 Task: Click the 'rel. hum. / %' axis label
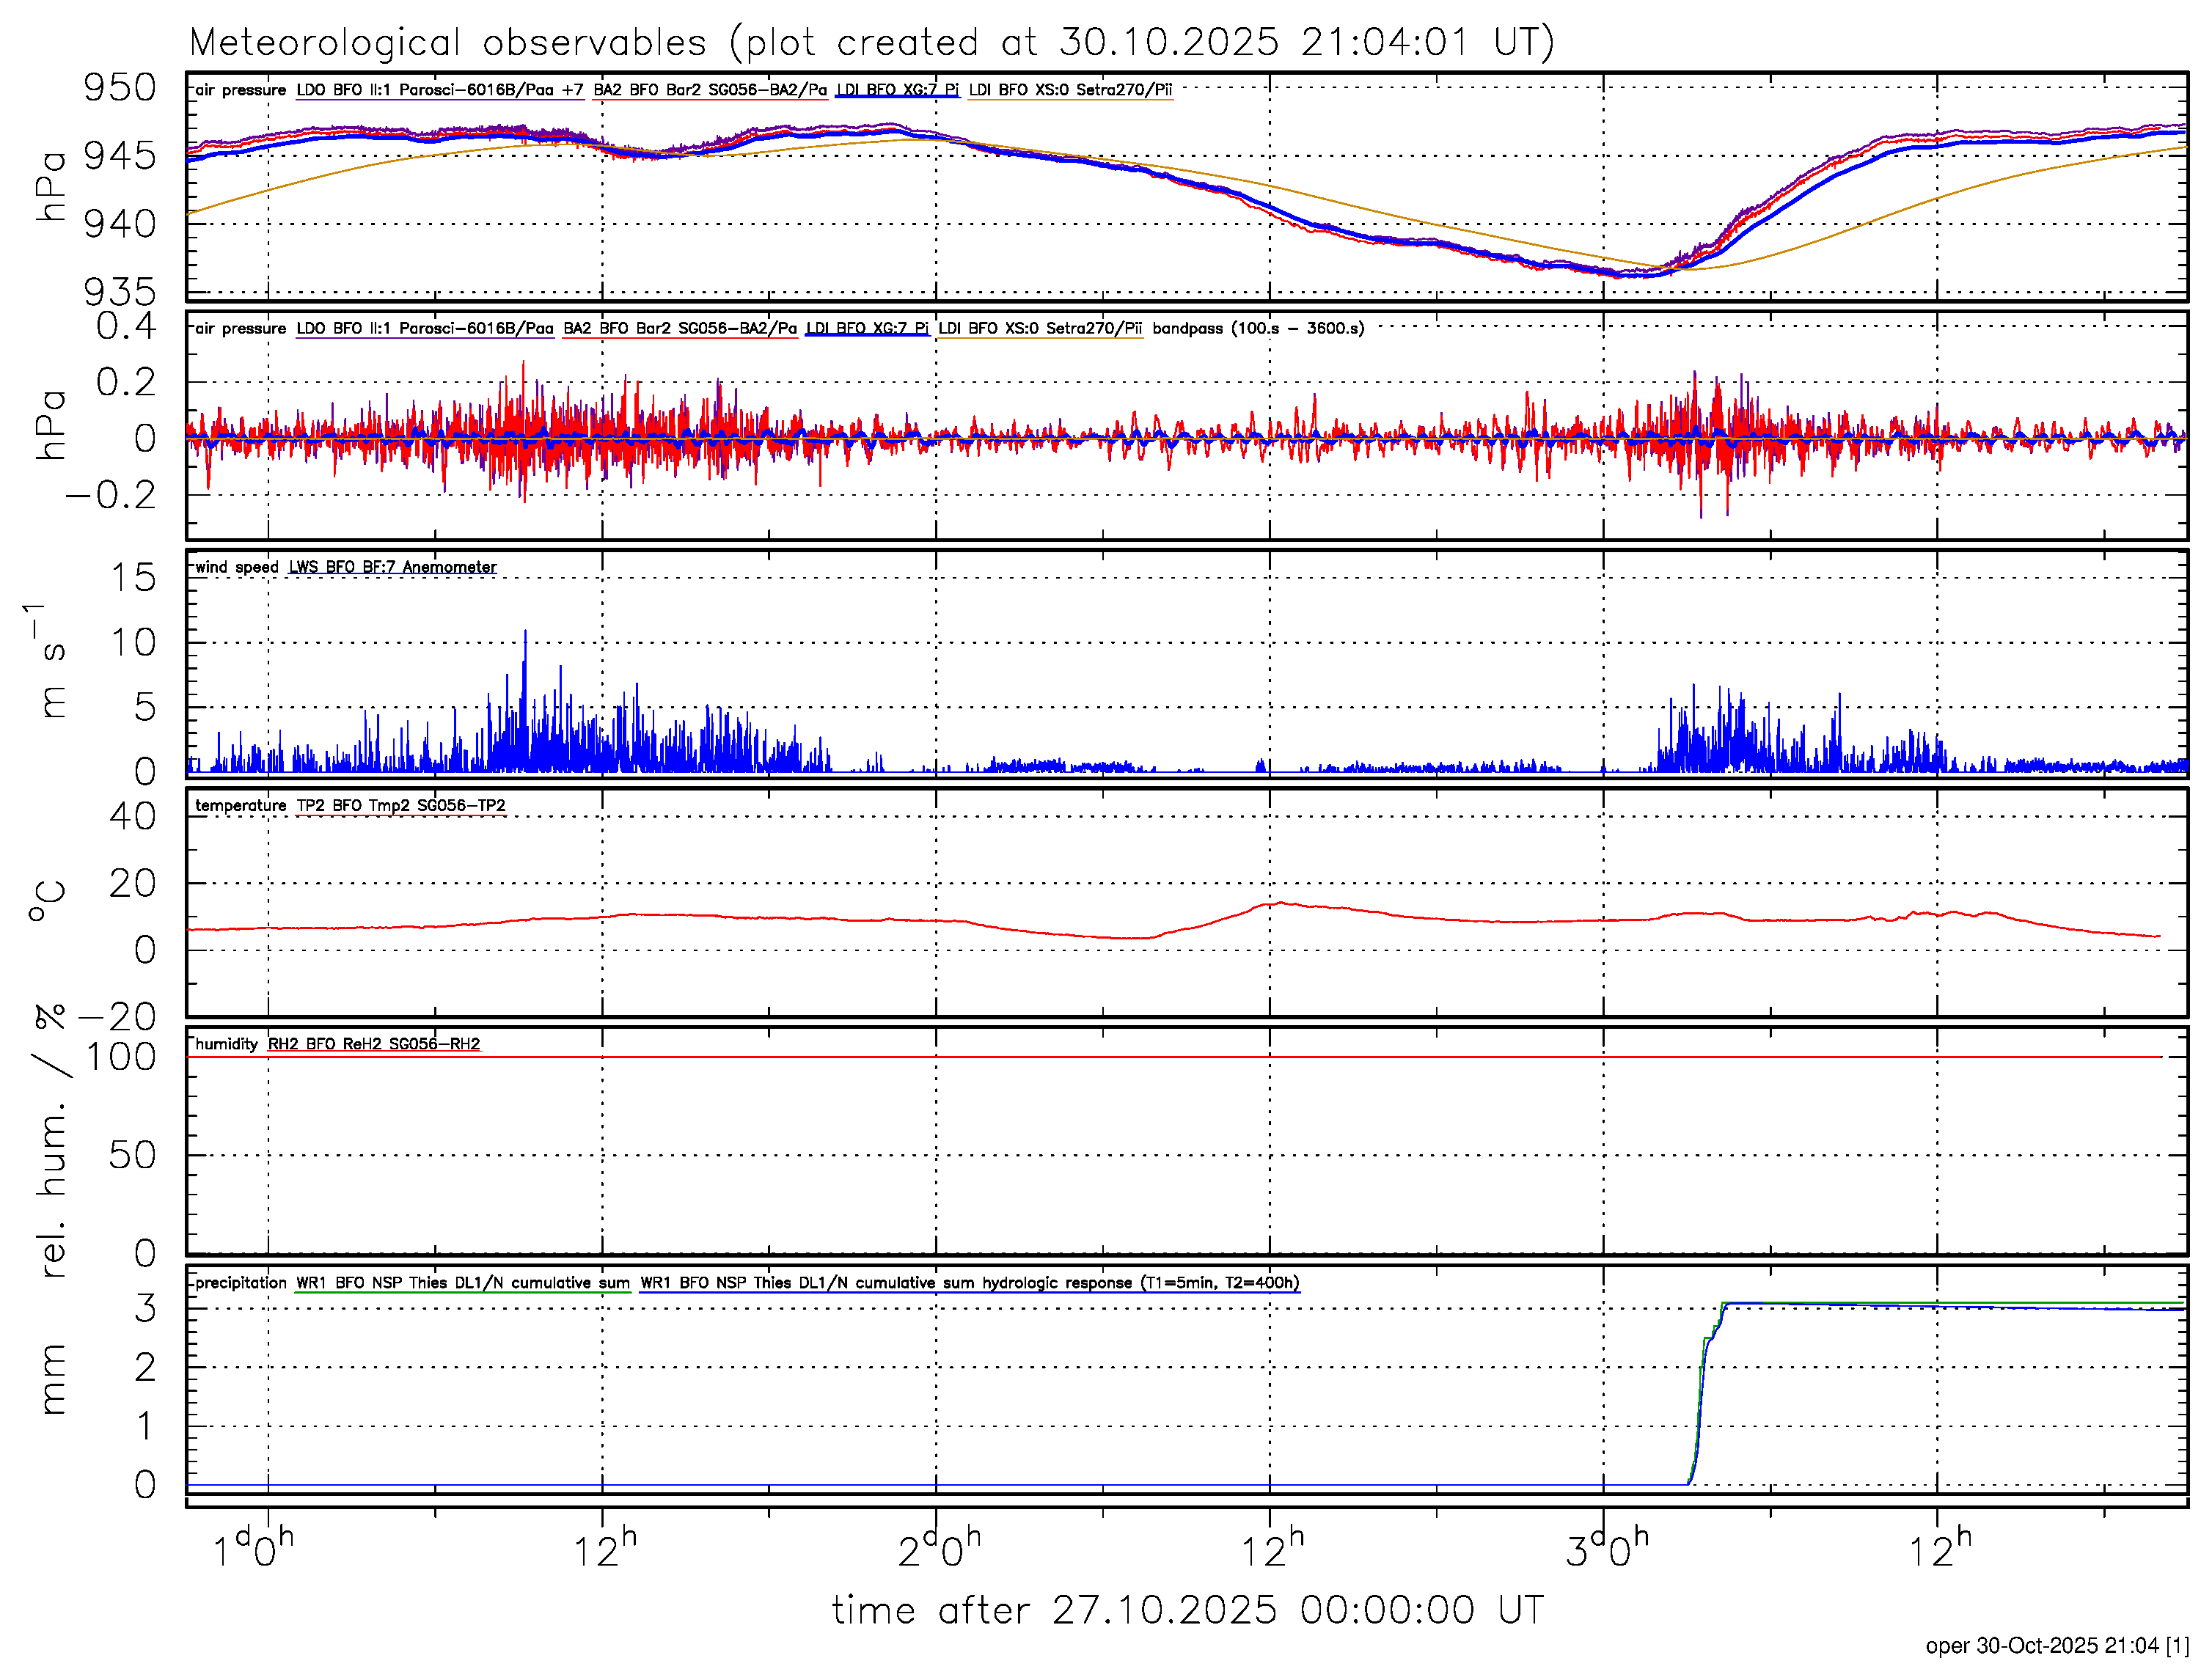tap(50, 1140)
